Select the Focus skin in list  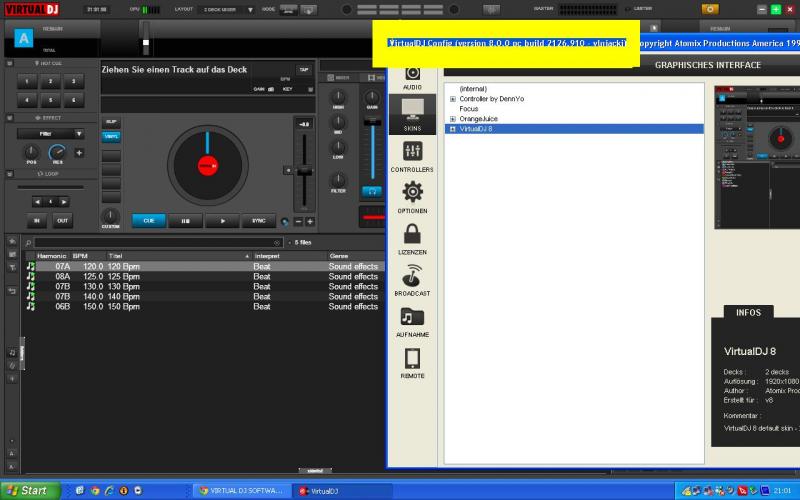[x=469, y=109]
